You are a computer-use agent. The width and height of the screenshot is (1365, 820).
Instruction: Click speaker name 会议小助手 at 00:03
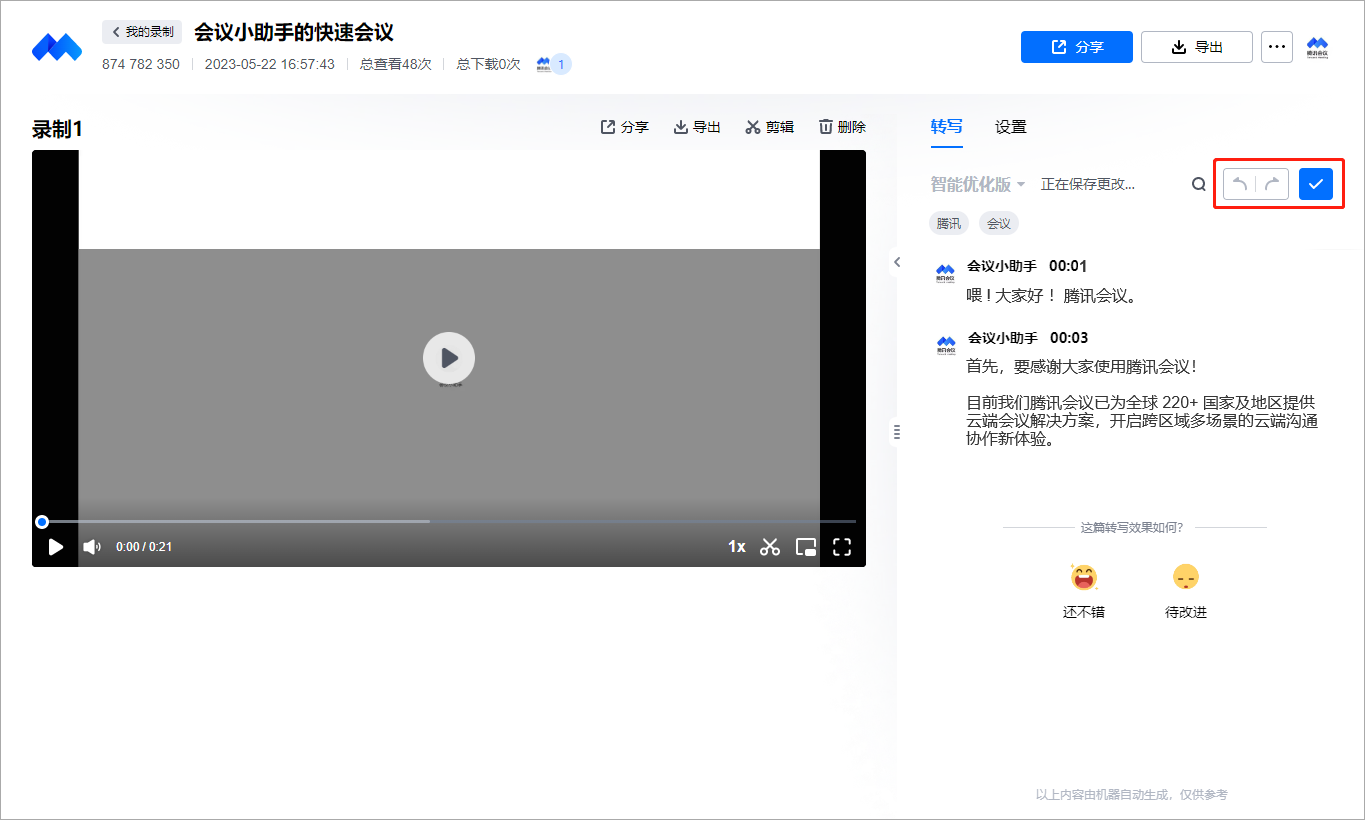(1003, 338)
